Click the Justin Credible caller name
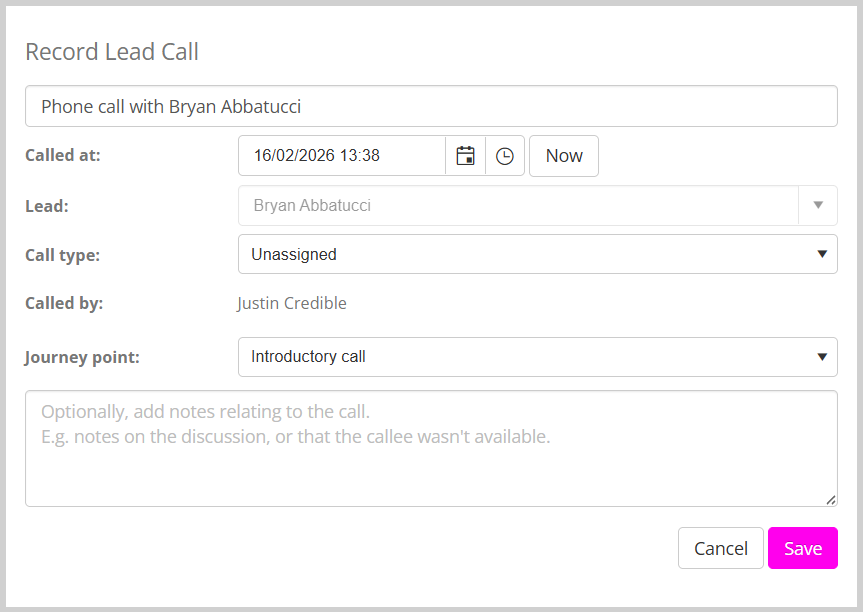This screenshot has height=612, width=863. (x=292, y=303)
